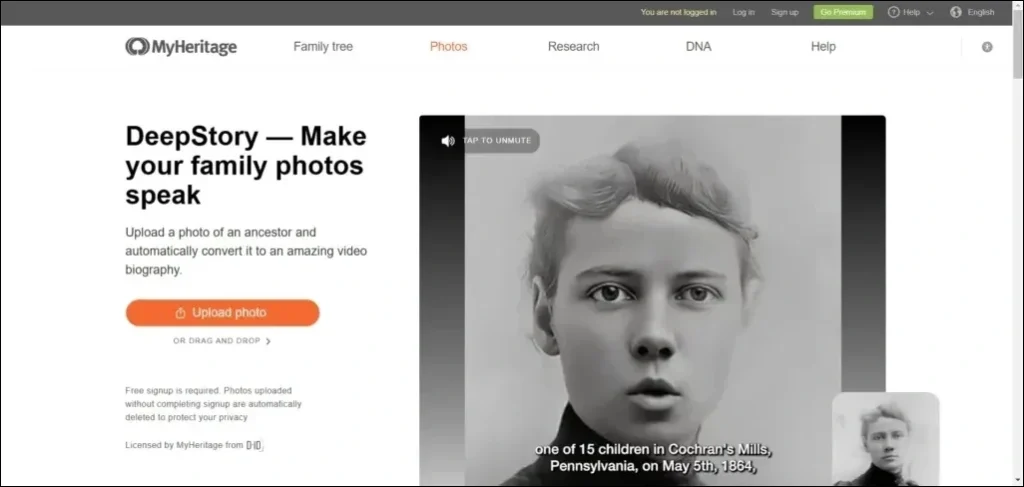Click the gray circular icon at navigation right
The image size is (1024, 487).
(x=987, y=47)
